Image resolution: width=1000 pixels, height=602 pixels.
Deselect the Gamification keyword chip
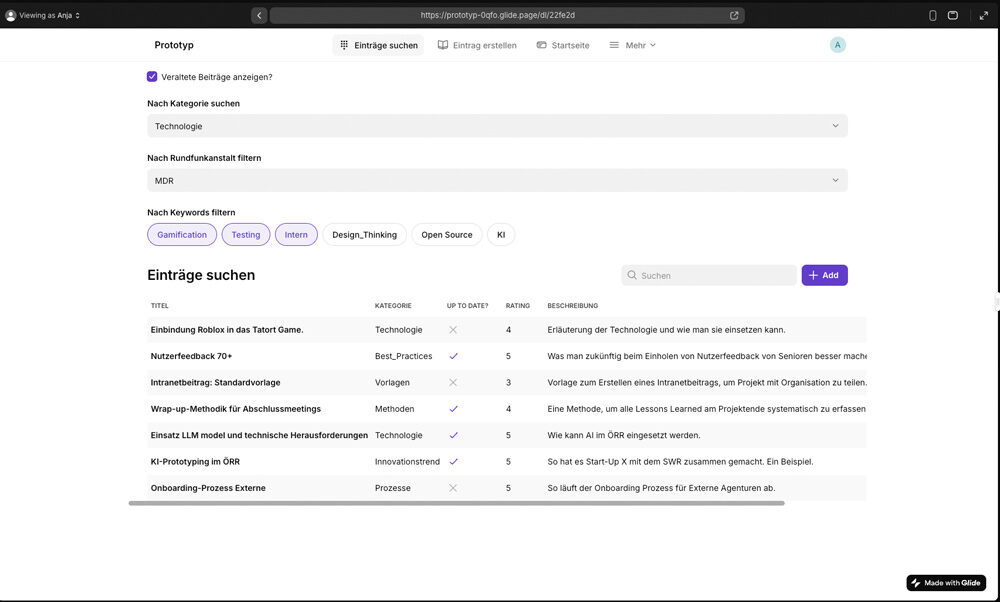click(182, 235)
